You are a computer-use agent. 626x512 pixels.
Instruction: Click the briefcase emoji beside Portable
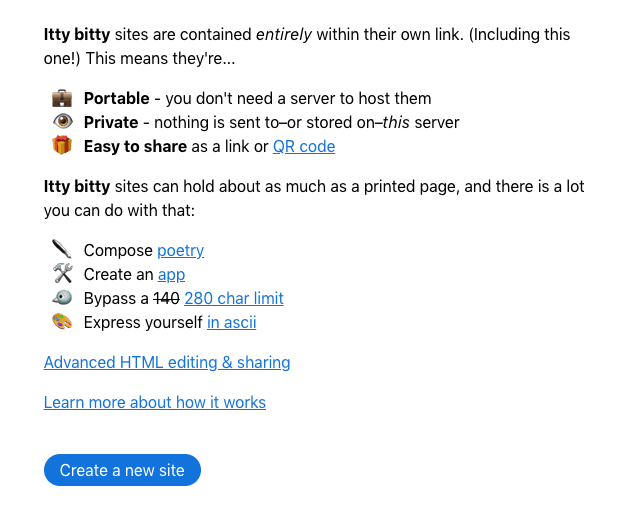(62, 98)
